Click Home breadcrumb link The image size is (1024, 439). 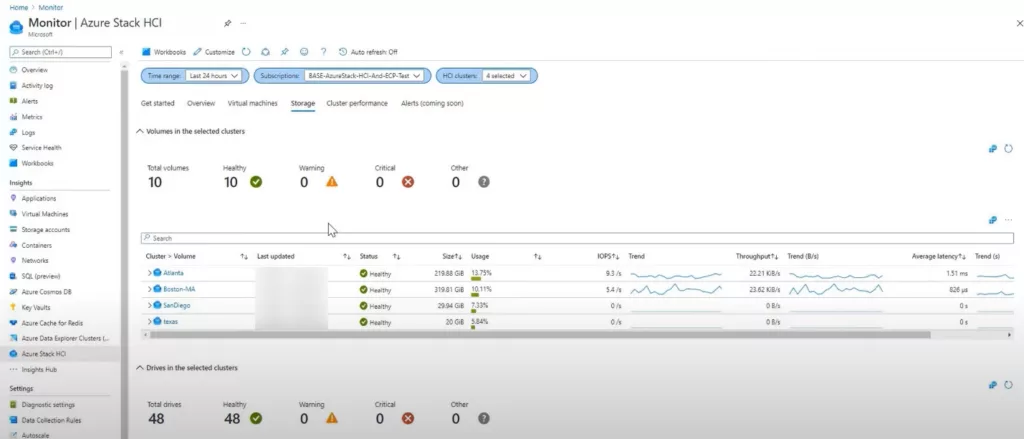[18, 7]
